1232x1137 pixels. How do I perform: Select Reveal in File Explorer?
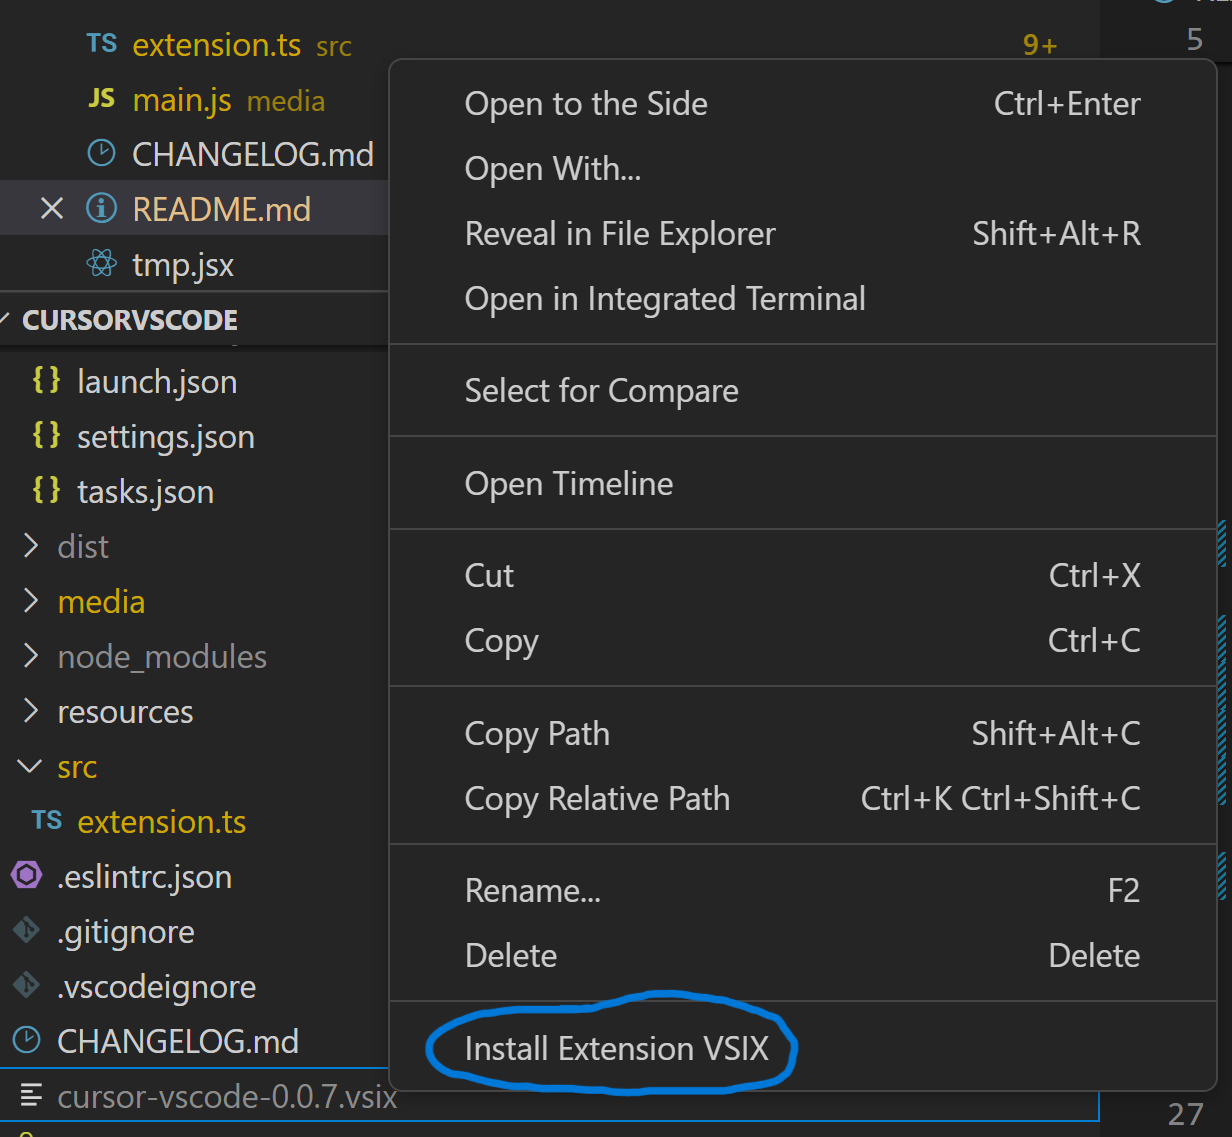802,234
